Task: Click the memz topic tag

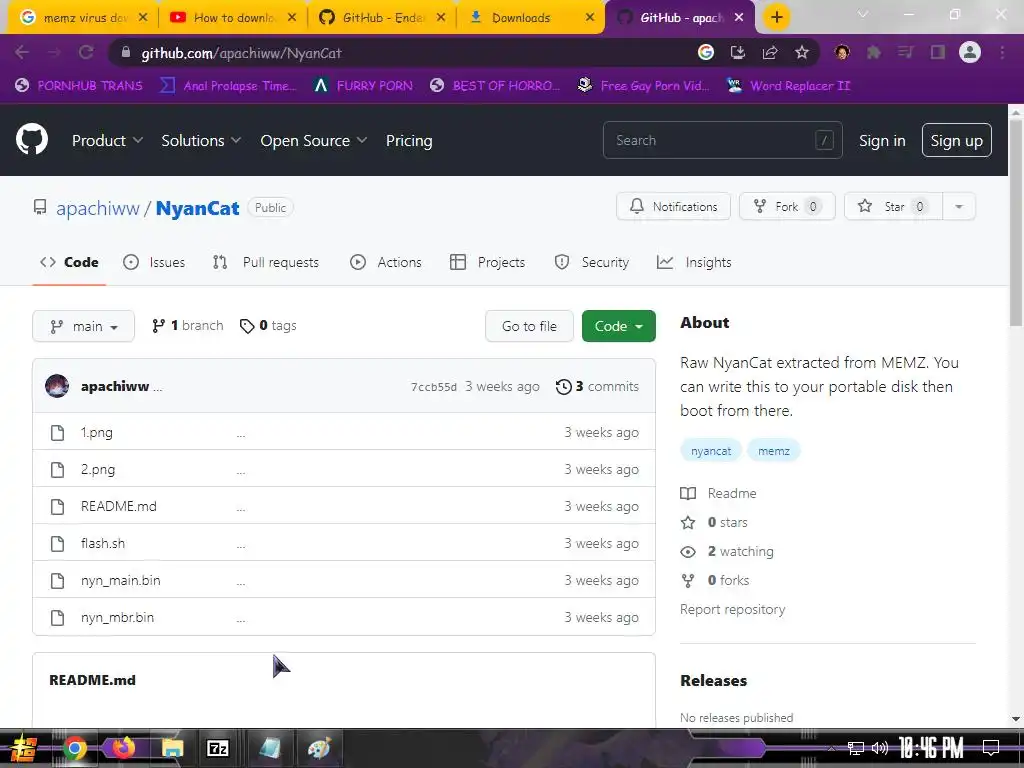Action: [774, 451]
